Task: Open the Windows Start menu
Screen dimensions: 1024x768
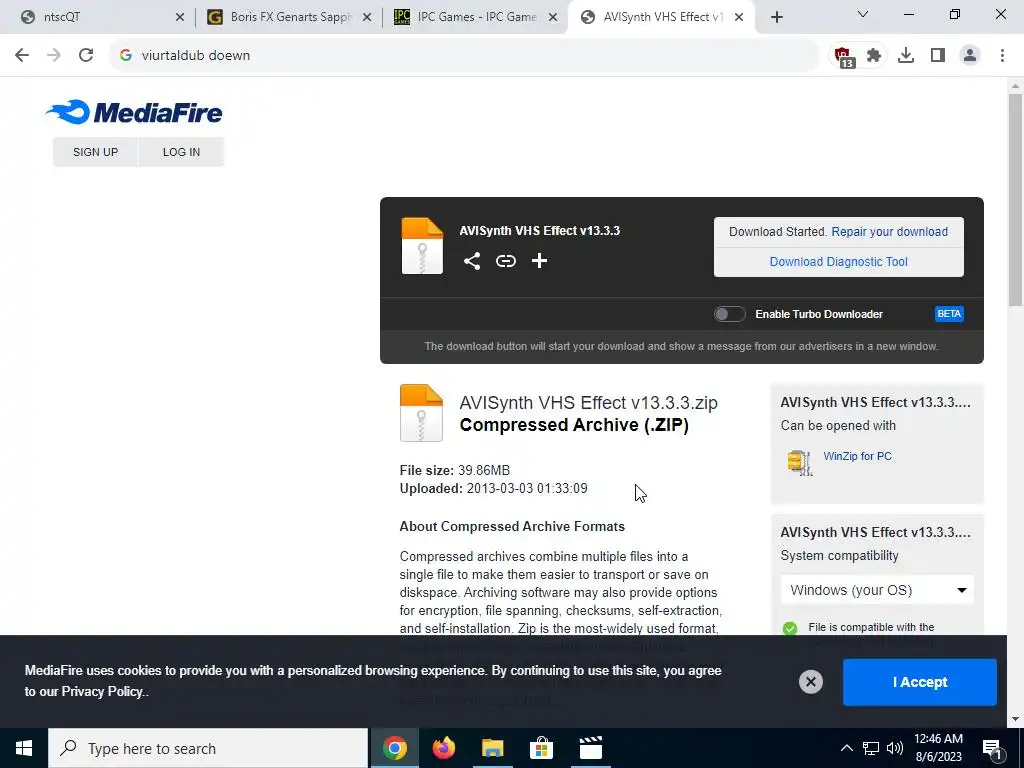Action: [24, 748]
